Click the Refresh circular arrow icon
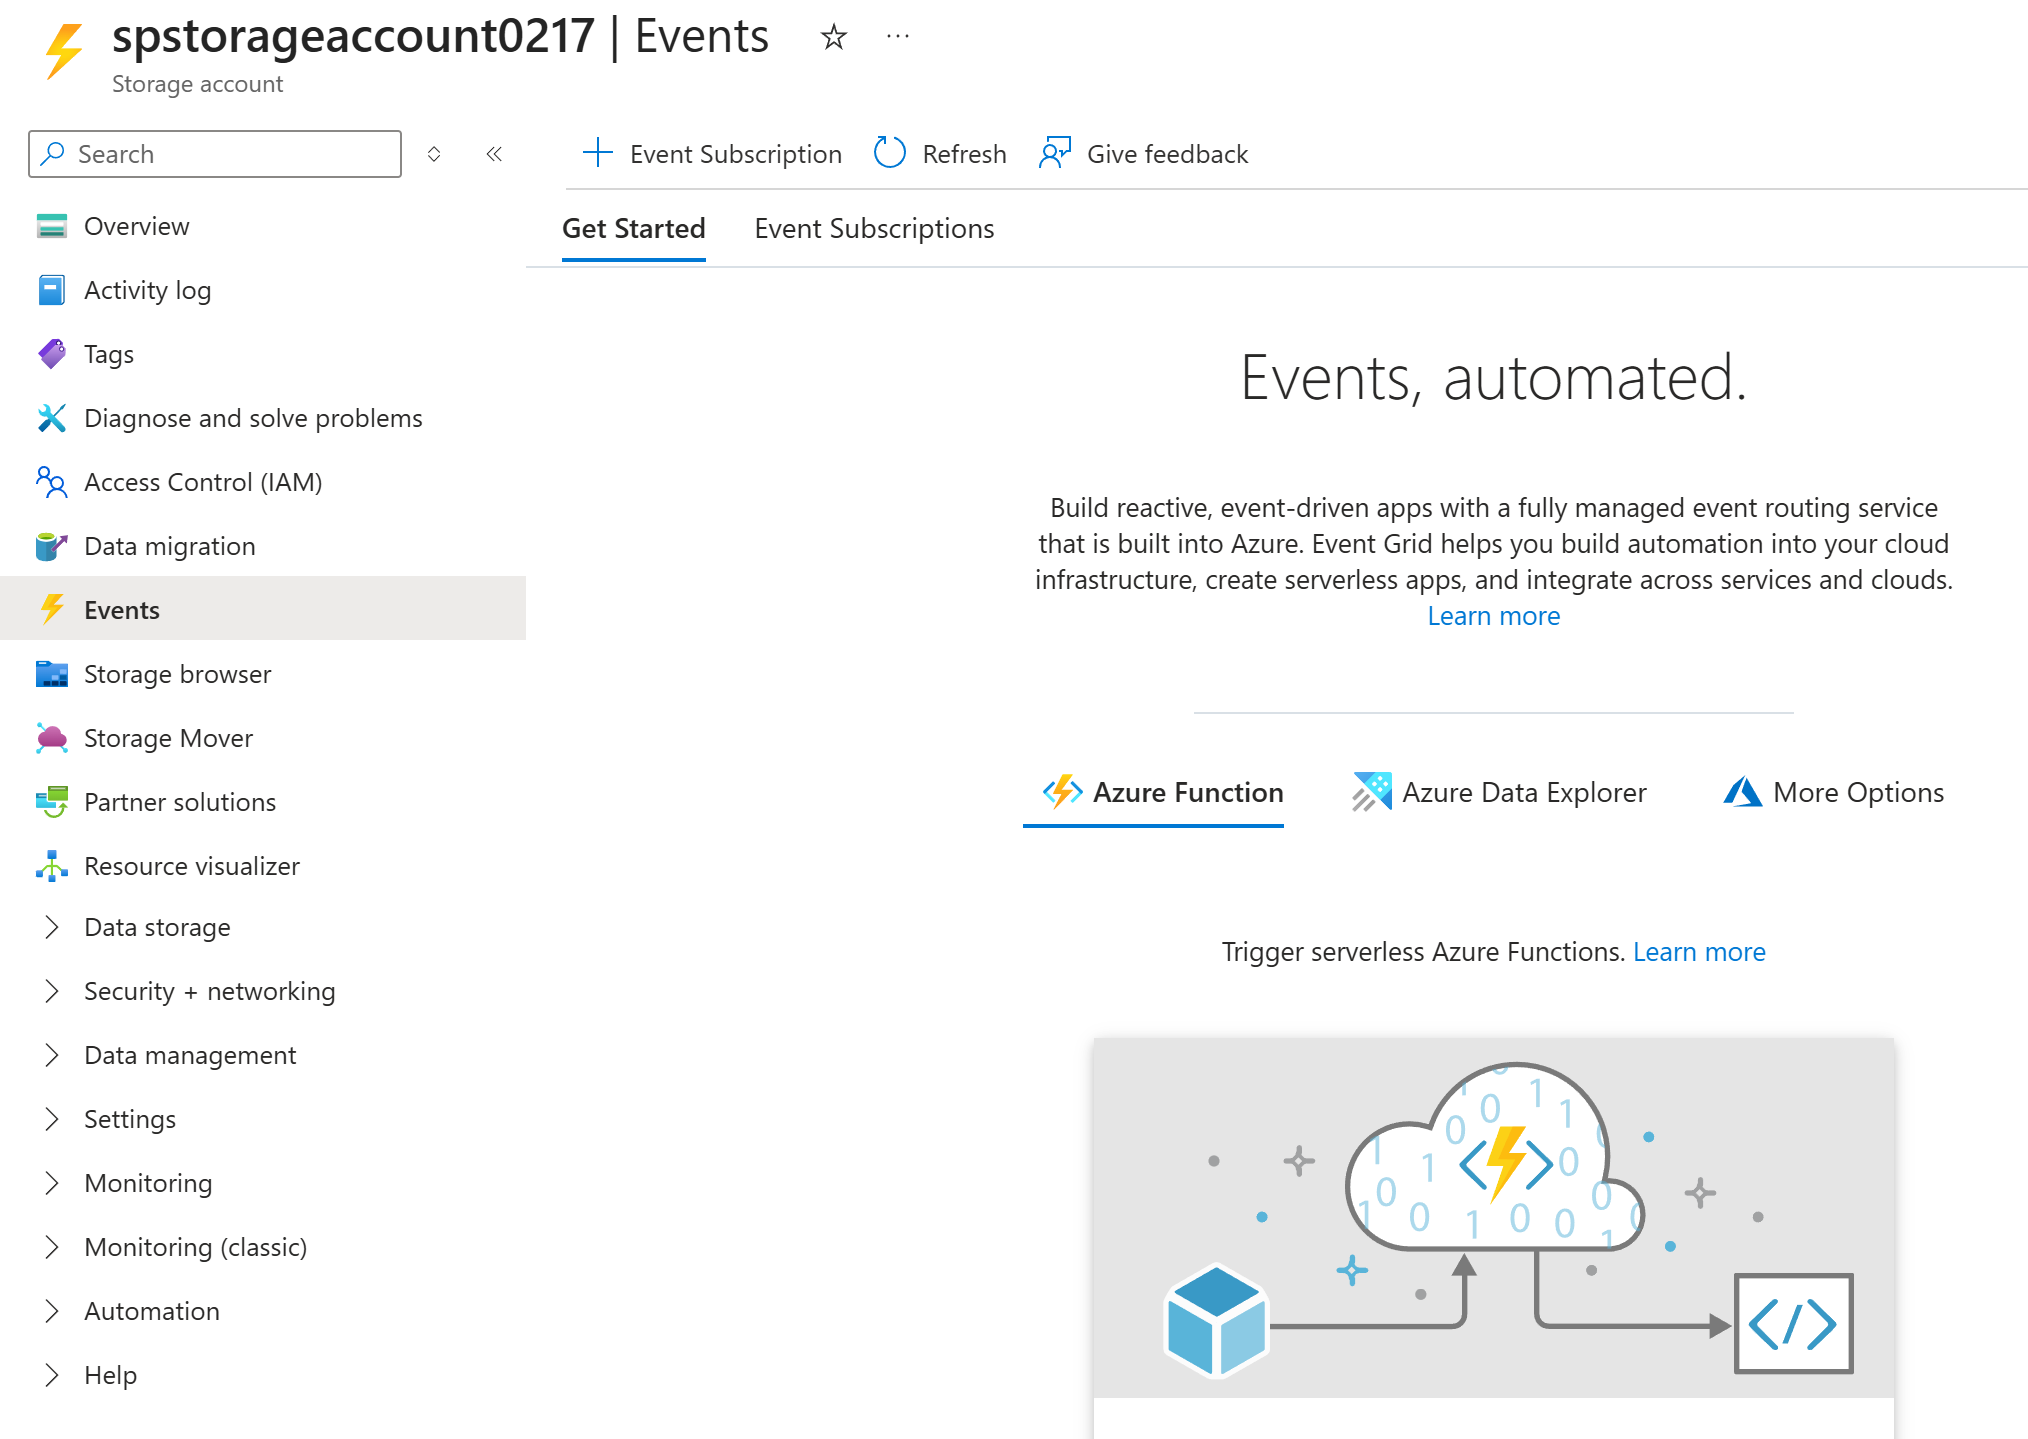 [889, 153]
